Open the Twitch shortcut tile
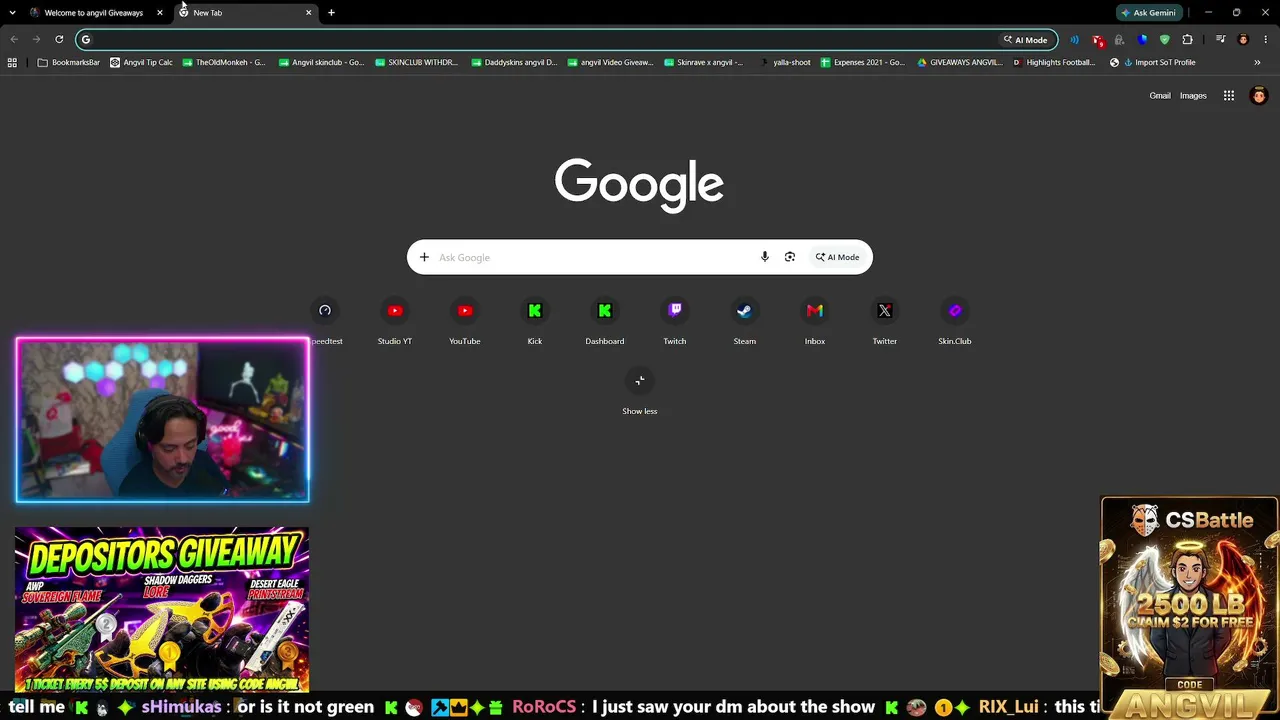1280x720 pixels. tap(675, 322)
